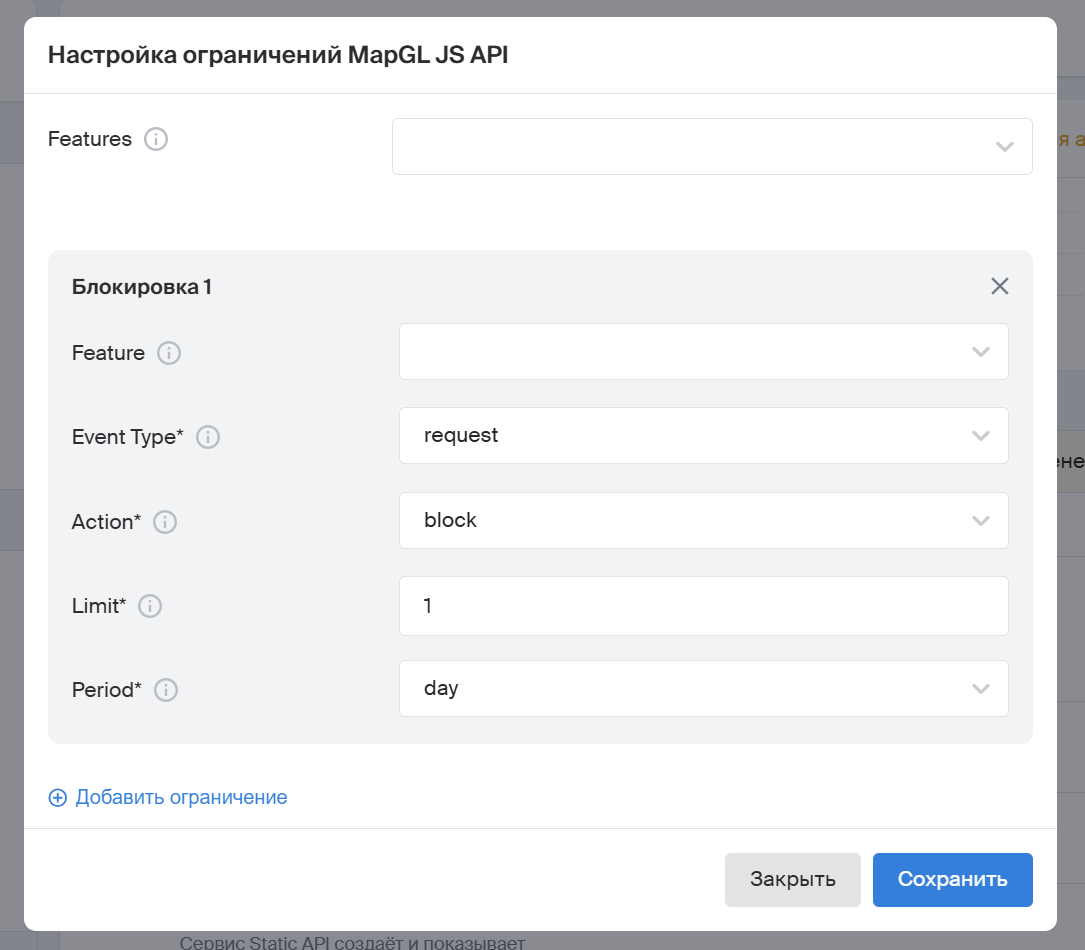
Task: Click the info icon beside Period
Action: point(166,690)
